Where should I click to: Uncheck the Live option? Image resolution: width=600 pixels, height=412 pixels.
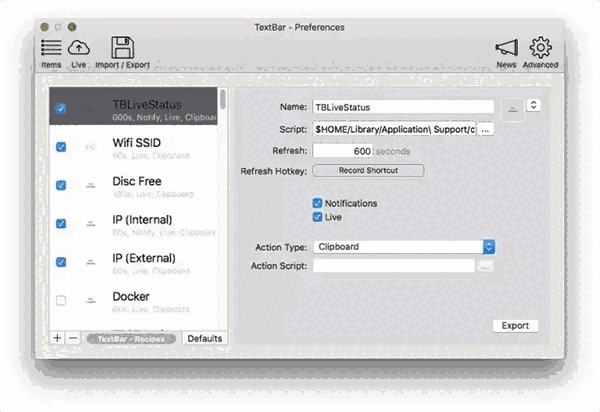317,217
